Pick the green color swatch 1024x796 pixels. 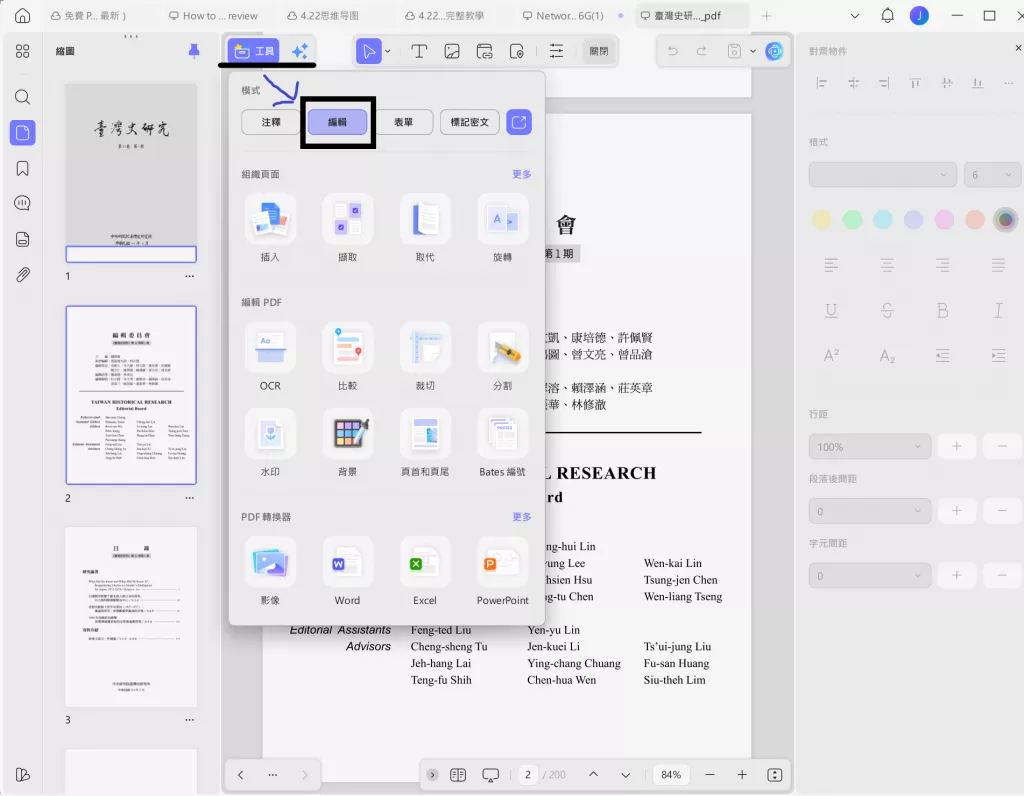click(x=852, y=220)
